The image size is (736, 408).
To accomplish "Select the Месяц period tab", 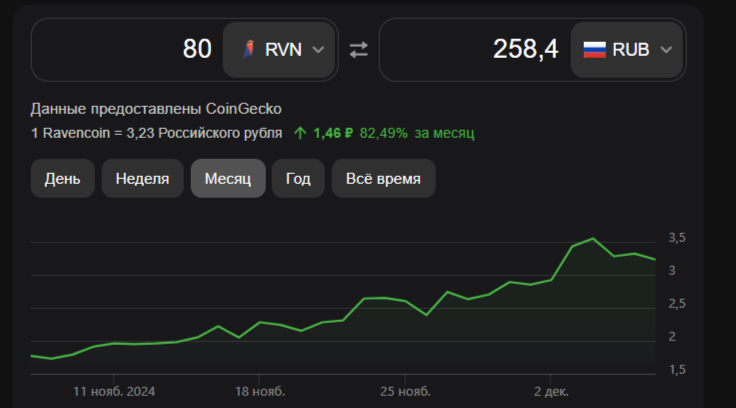I will click(x=228, y=178).
